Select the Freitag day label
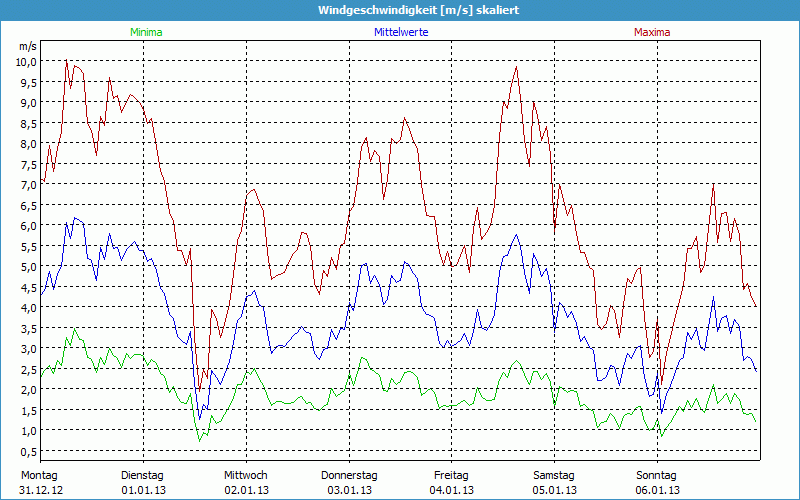800x500 pixels. 452,475
